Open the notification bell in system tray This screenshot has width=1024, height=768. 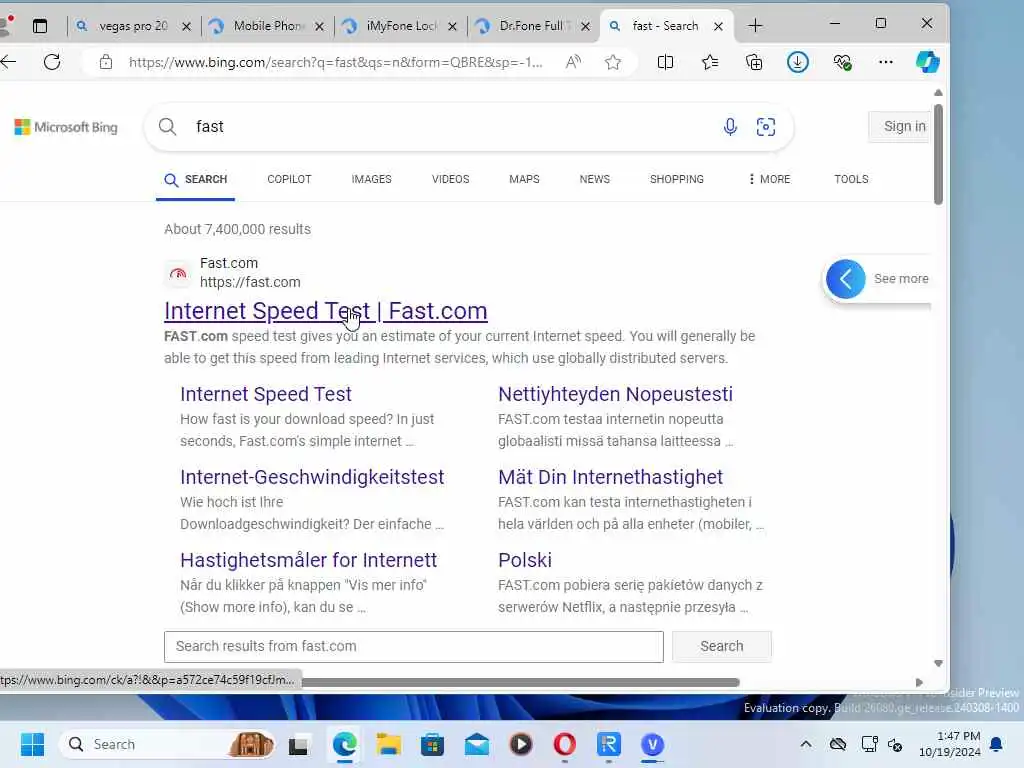point(997,744)
